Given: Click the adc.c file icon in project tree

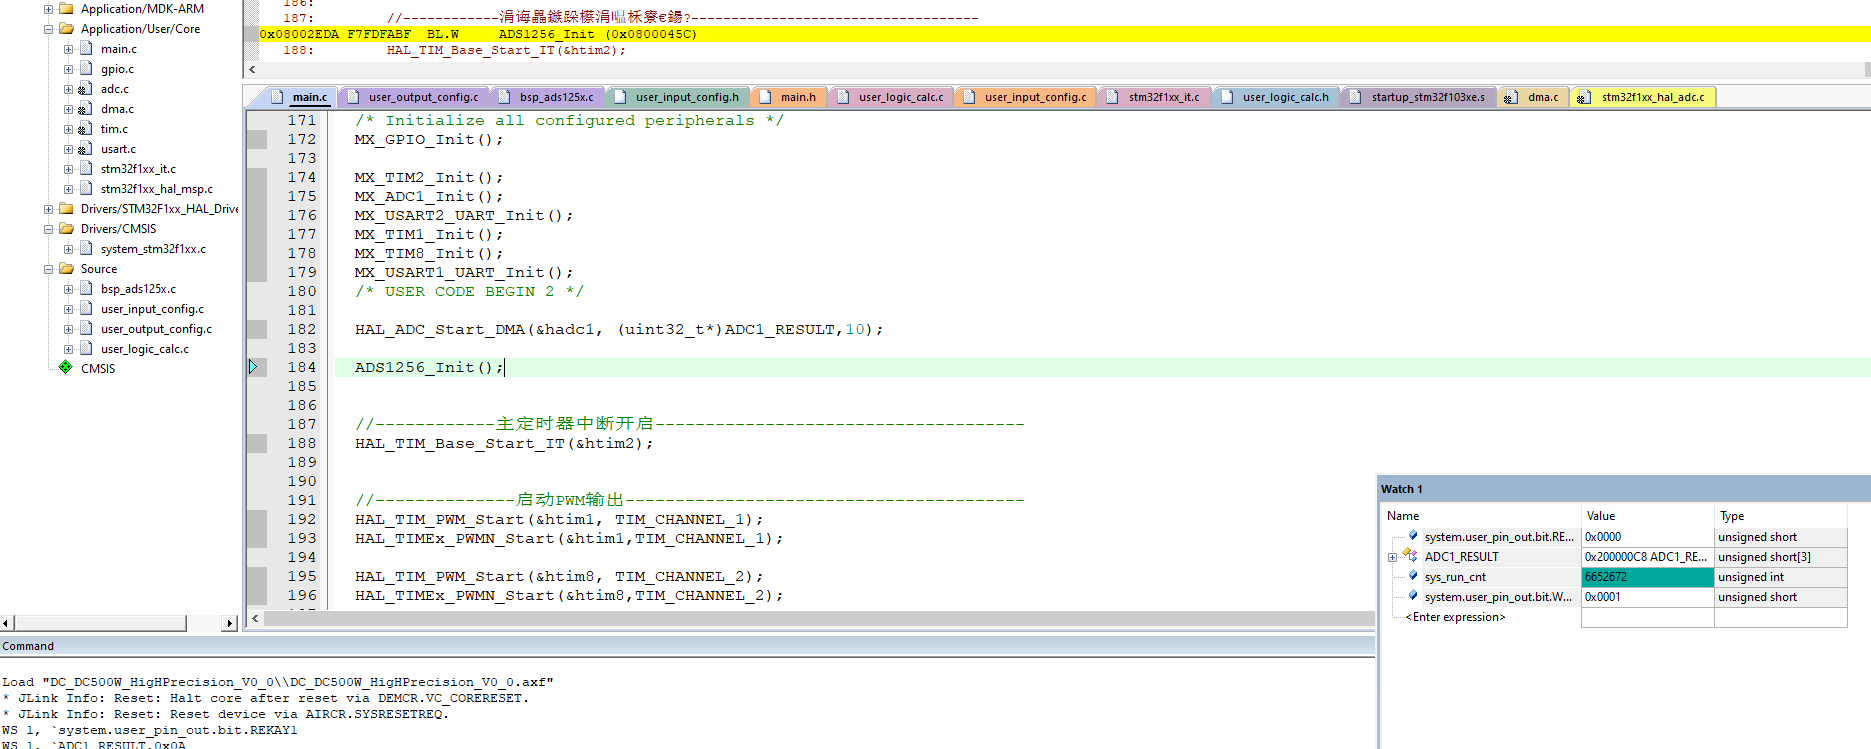Looking at the screenshot, I should [85, 89].
